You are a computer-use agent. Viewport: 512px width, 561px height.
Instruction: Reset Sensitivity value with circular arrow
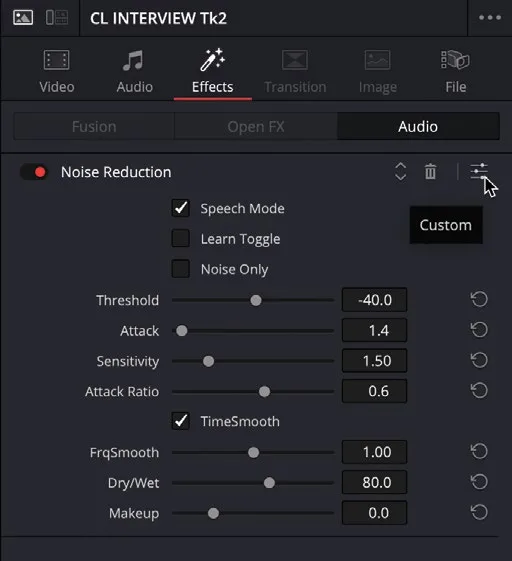479,360
